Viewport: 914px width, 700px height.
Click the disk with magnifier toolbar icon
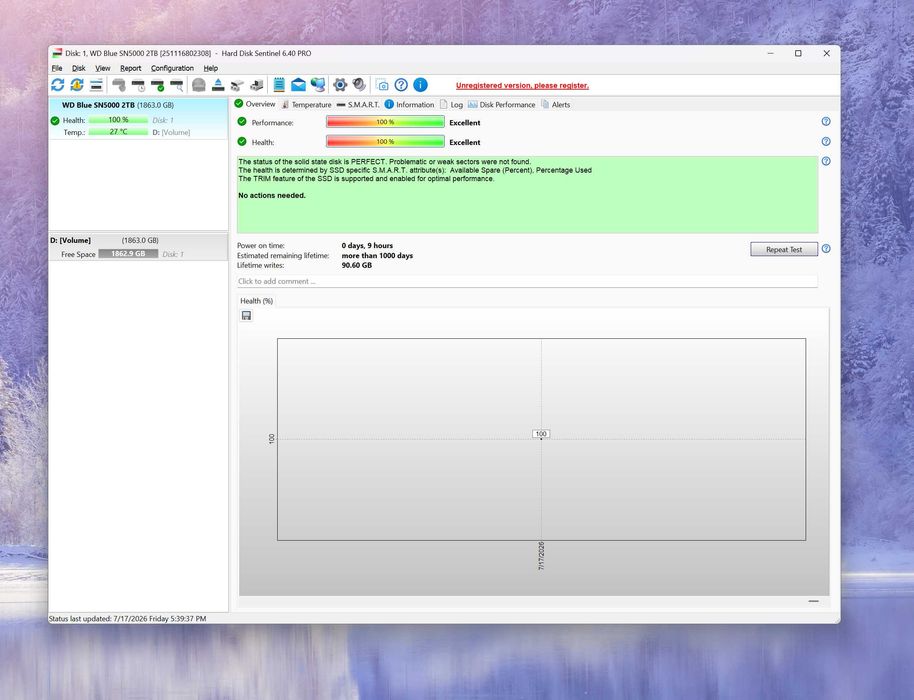[177, 85]
